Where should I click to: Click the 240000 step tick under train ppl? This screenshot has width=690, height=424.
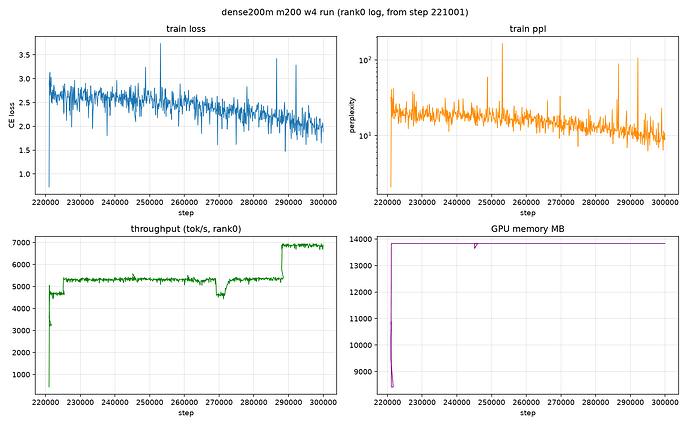(457, 202)
